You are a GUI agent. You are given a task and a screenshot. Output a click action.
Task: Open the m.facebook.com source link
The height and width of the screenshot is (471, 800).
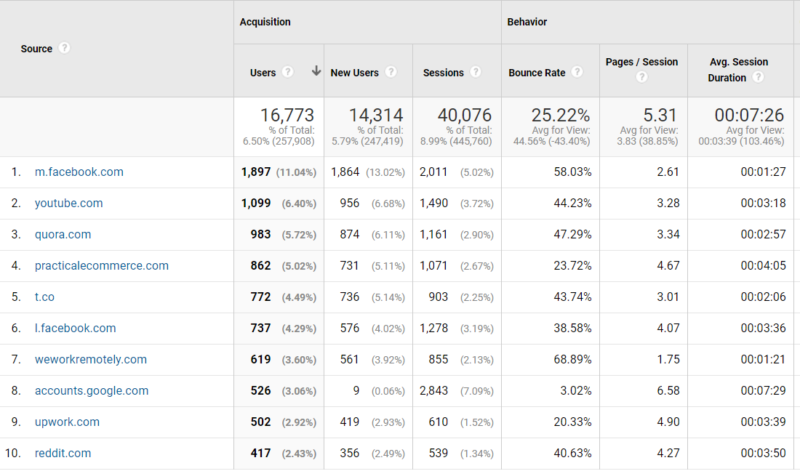pyautogui.click(x=79, y=172)
